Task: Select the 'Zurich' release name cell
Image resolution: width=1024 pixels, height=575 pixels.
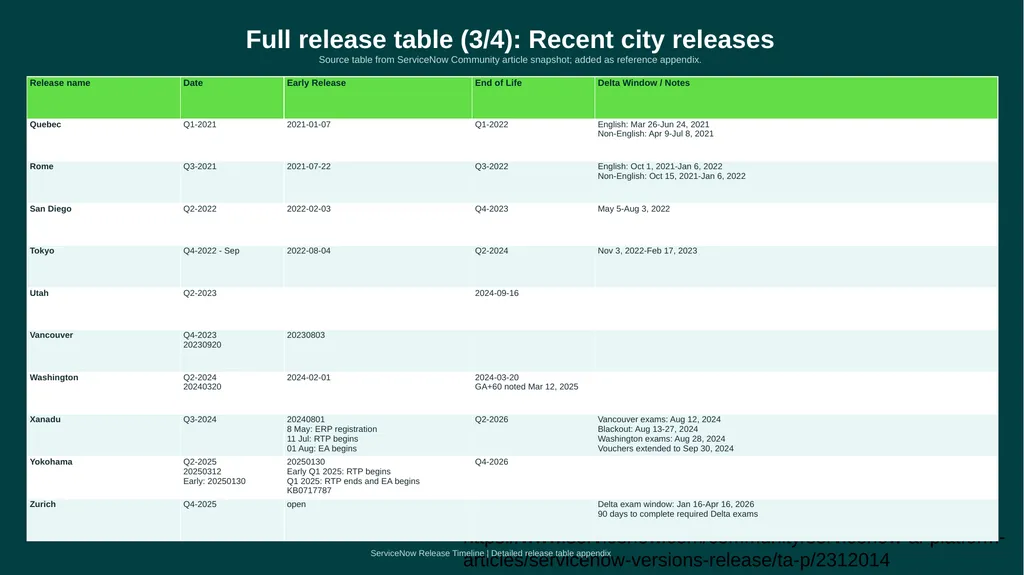Action: pyautogui.click(x=103, y=519)
